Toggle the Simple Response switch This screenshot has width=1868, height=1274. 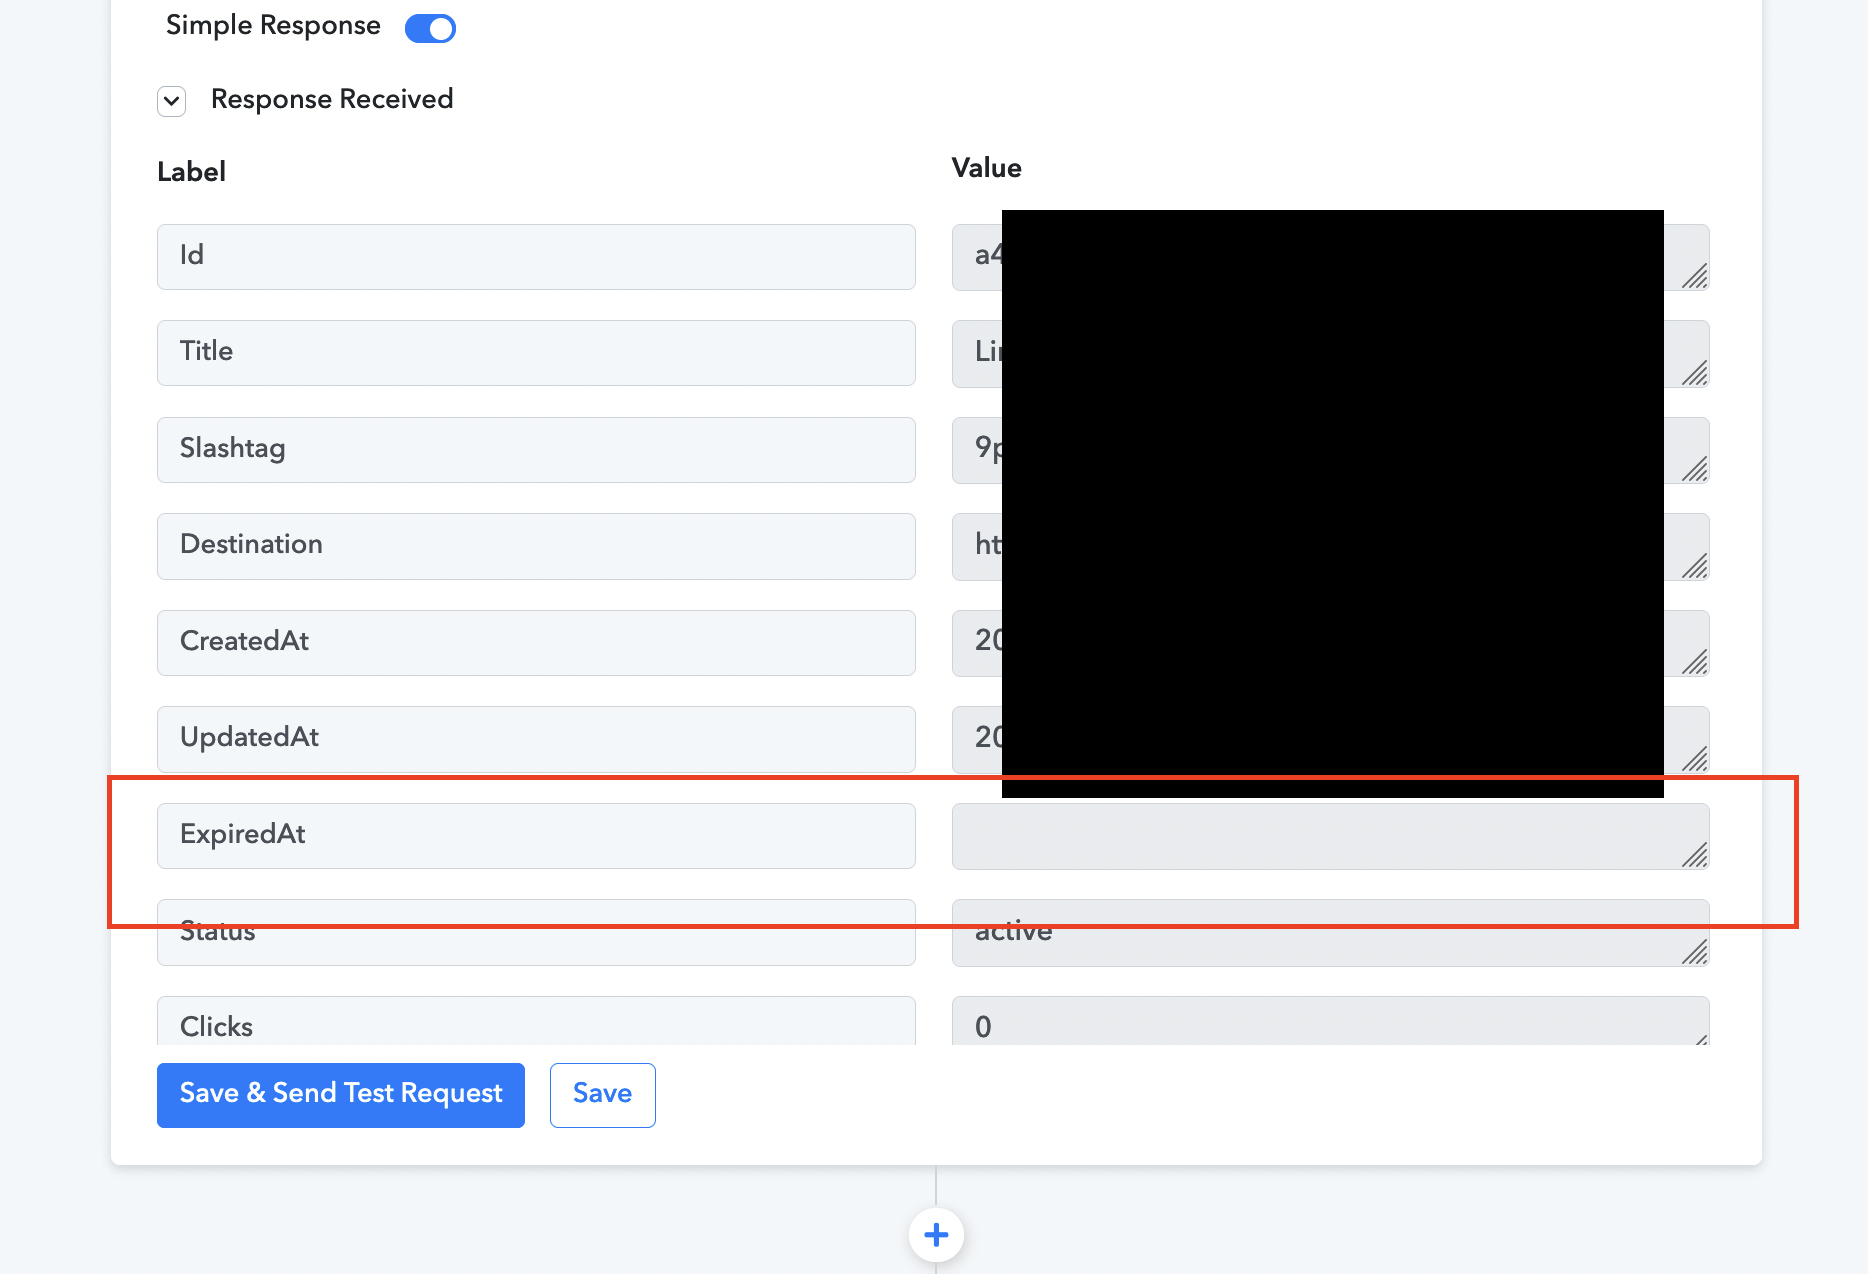pyautogui.click(x=430, y=28)
